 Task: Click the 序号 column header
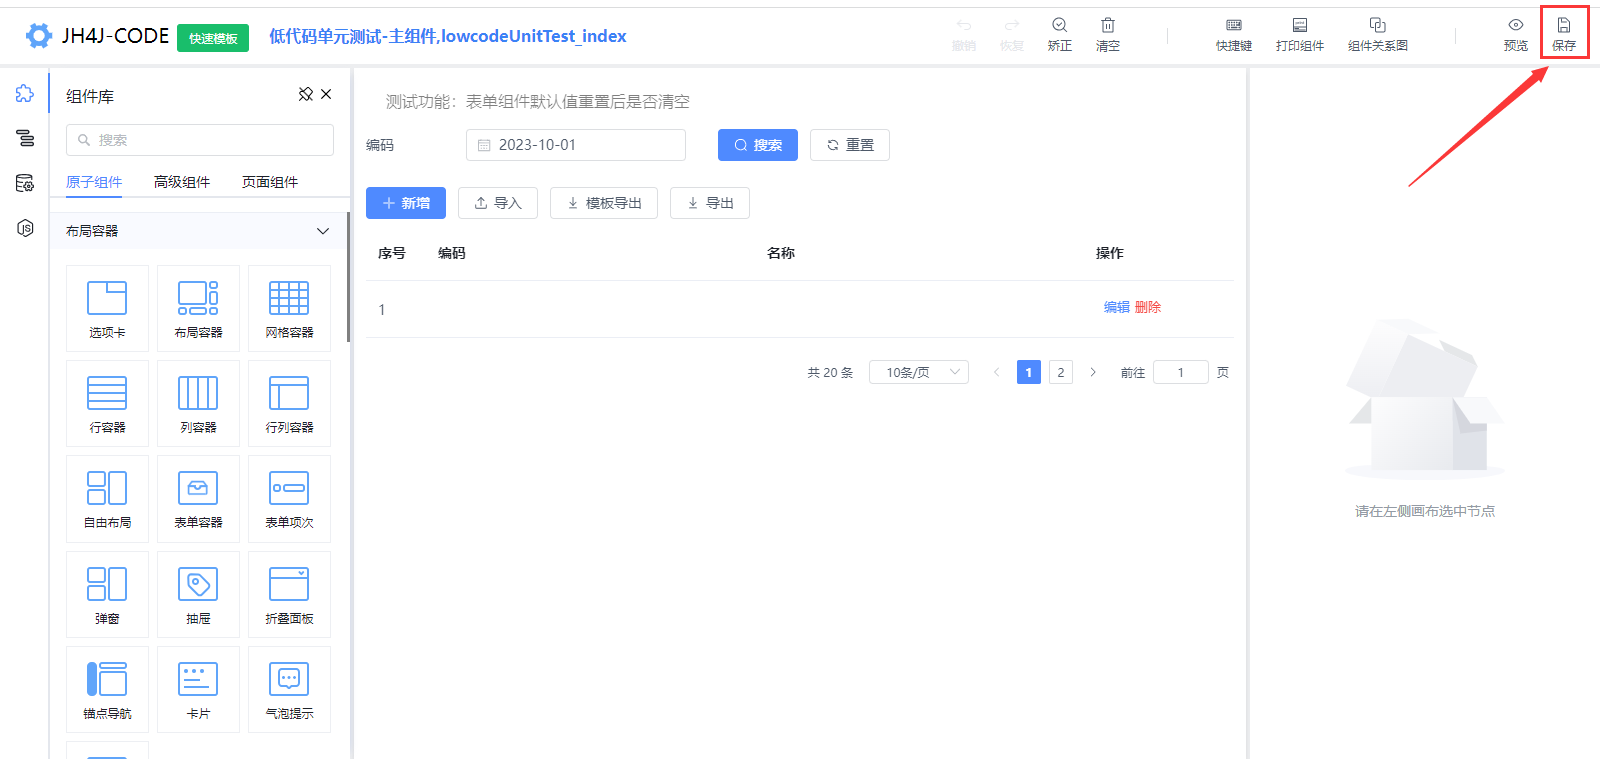tap(392, 253)
